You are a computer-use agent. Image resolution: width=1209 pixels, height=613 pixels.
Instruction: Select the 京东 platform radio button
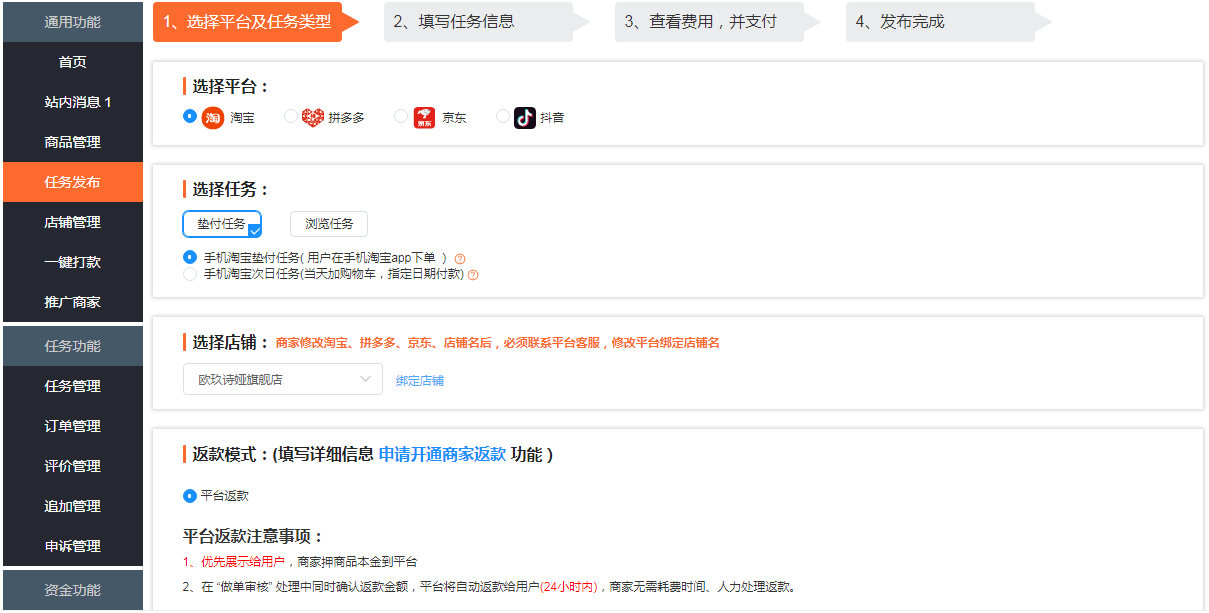(x=402, y=116)
